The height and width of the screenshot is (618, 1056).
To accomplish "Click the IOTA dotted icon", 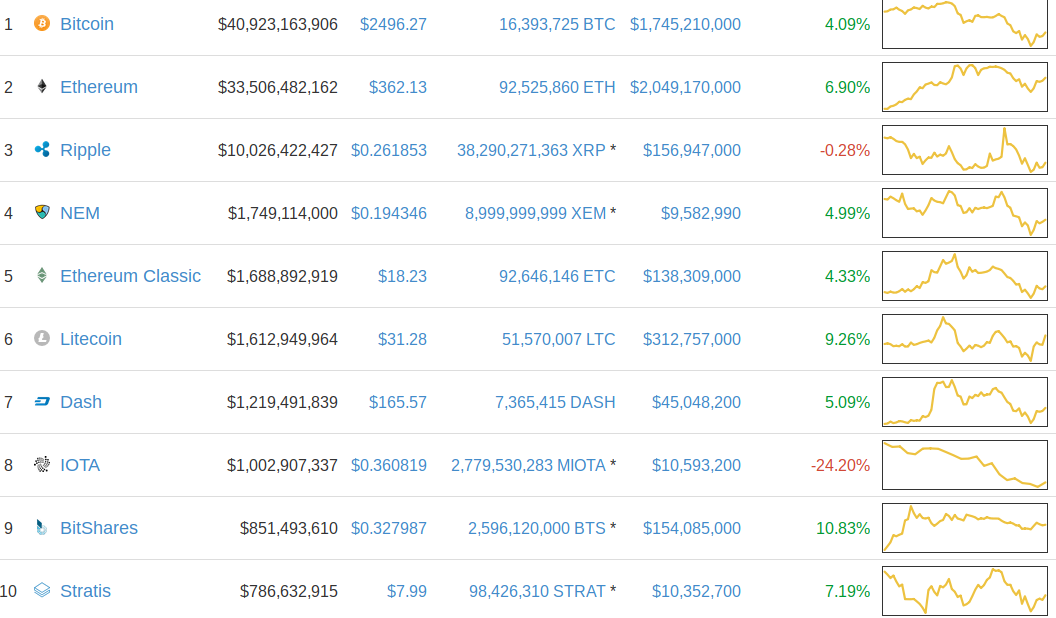I will click(x=41, y=465).
